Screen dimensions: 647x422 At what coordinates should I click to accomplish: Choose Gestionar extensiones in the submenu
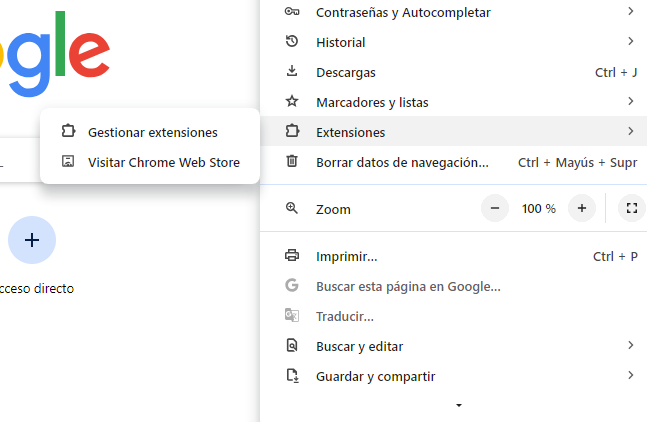[150, 132]
